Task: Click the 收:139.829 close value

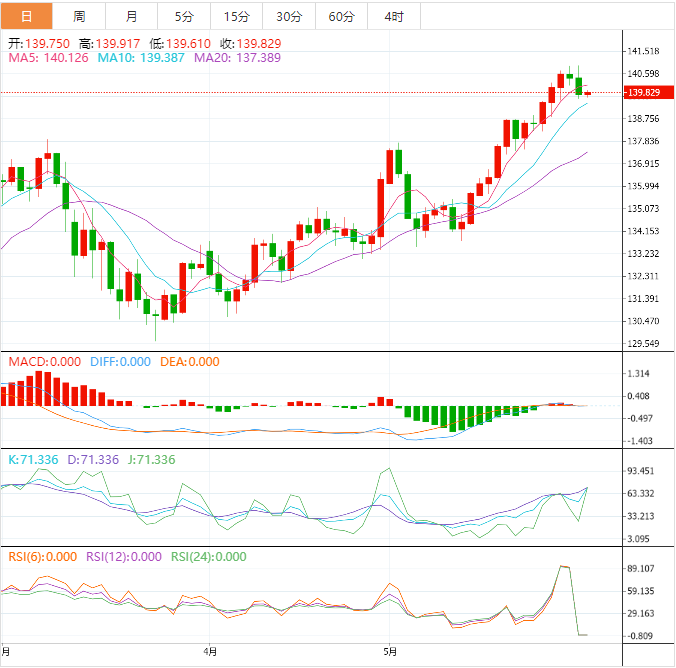Action: pyautogui.click(x=250, y=44)
